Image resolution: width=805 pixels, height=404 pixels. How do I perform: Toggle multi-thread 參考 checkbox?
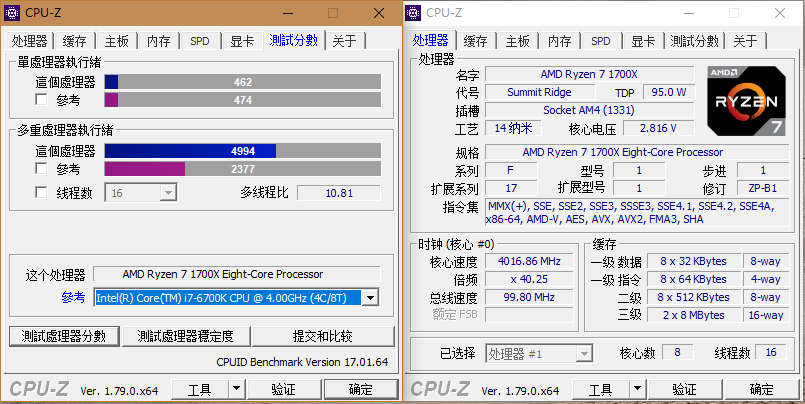click(x=41, y=168)
